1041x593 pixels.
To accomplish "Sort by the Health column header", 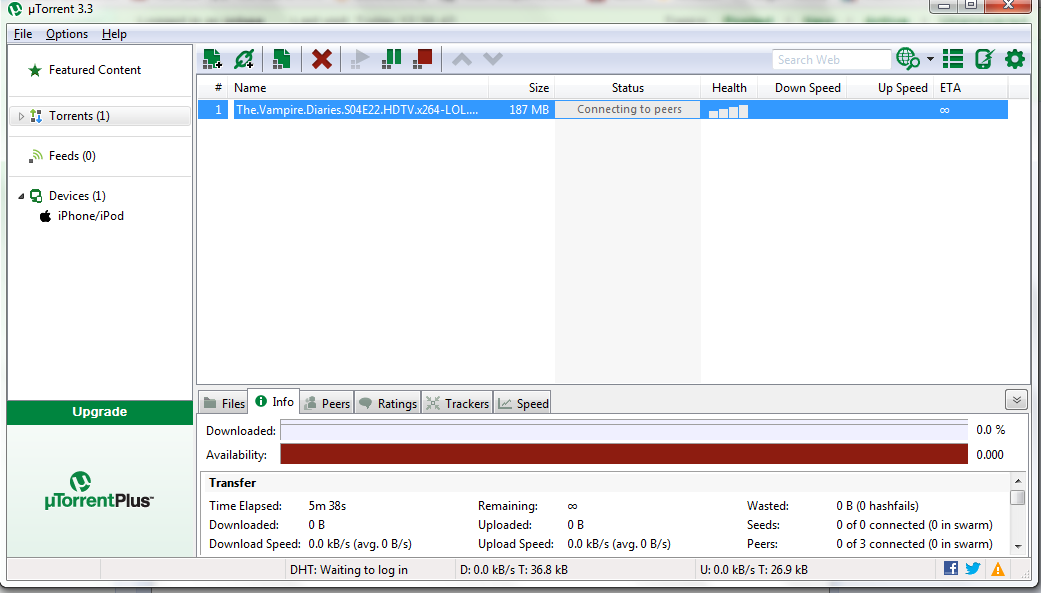I will [x=729, y=88].
